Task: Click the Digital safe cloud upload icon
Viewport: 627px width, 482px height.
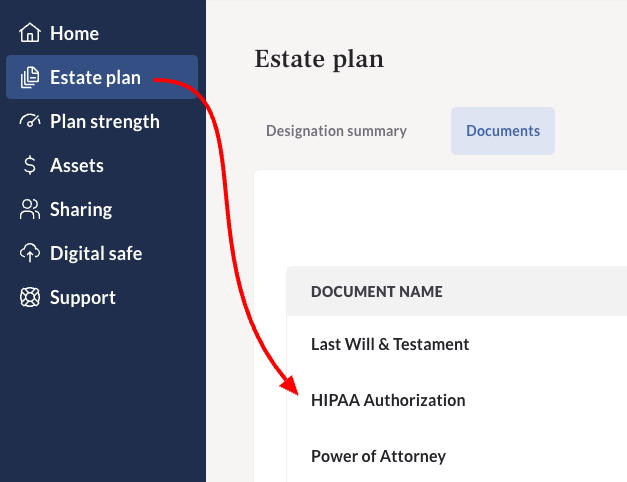Action: (x=30, y=253)
